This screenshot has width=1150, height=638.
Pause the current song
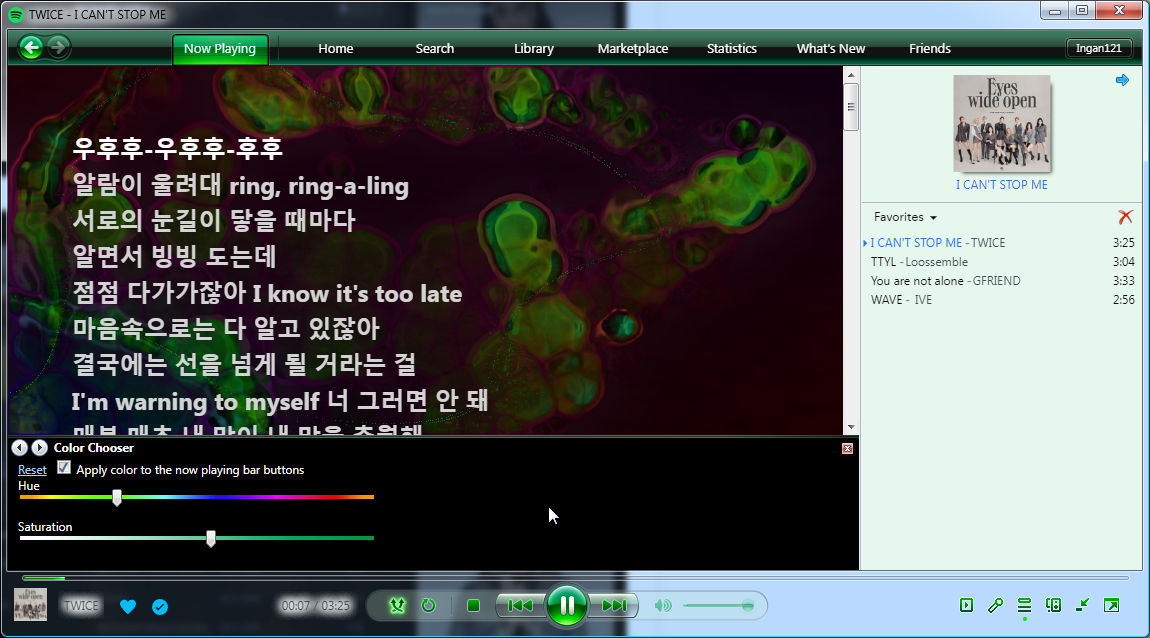[567, 606]
